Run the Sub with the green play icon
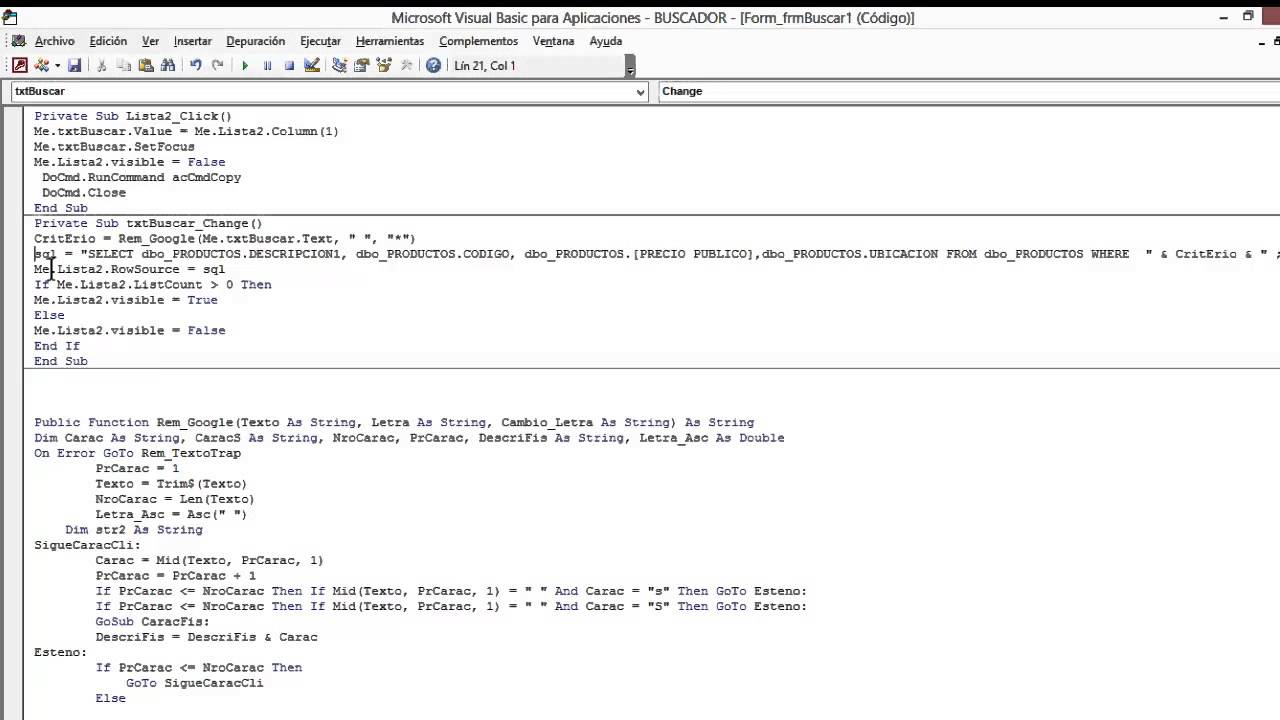The width and height of the screenshot is (1280, 720). click(245, 65)
